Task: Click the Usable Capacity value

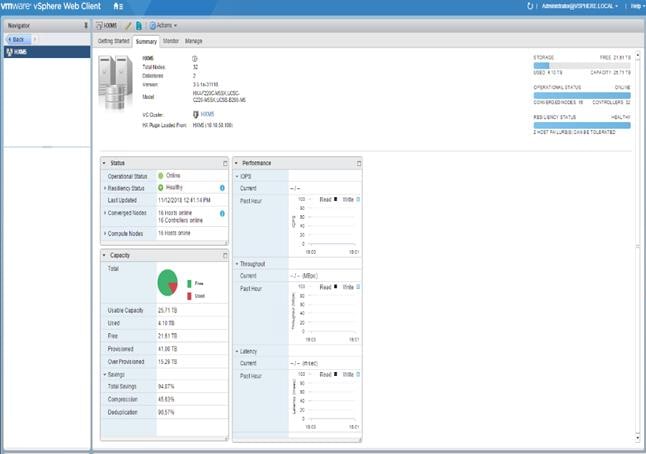Action: tap(167, 311)
